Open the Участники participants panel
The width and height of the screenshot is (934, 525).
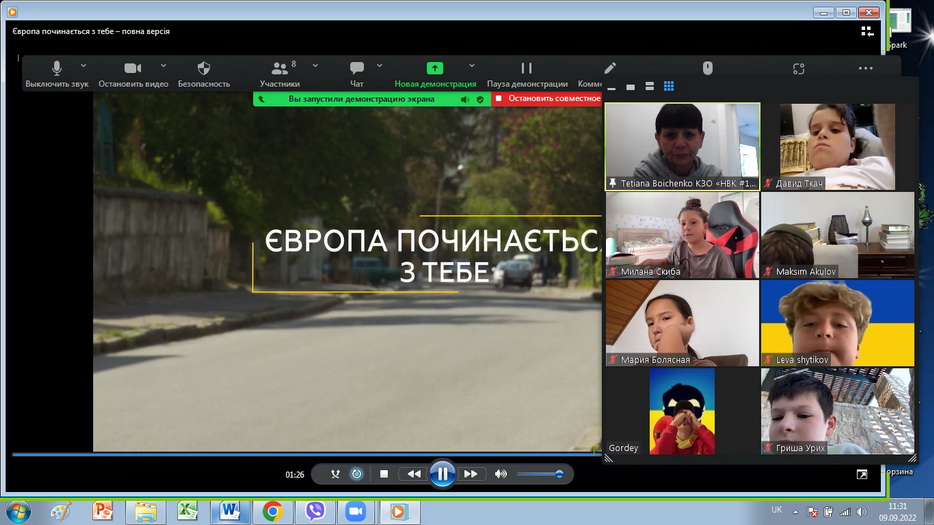click(280, 74)
